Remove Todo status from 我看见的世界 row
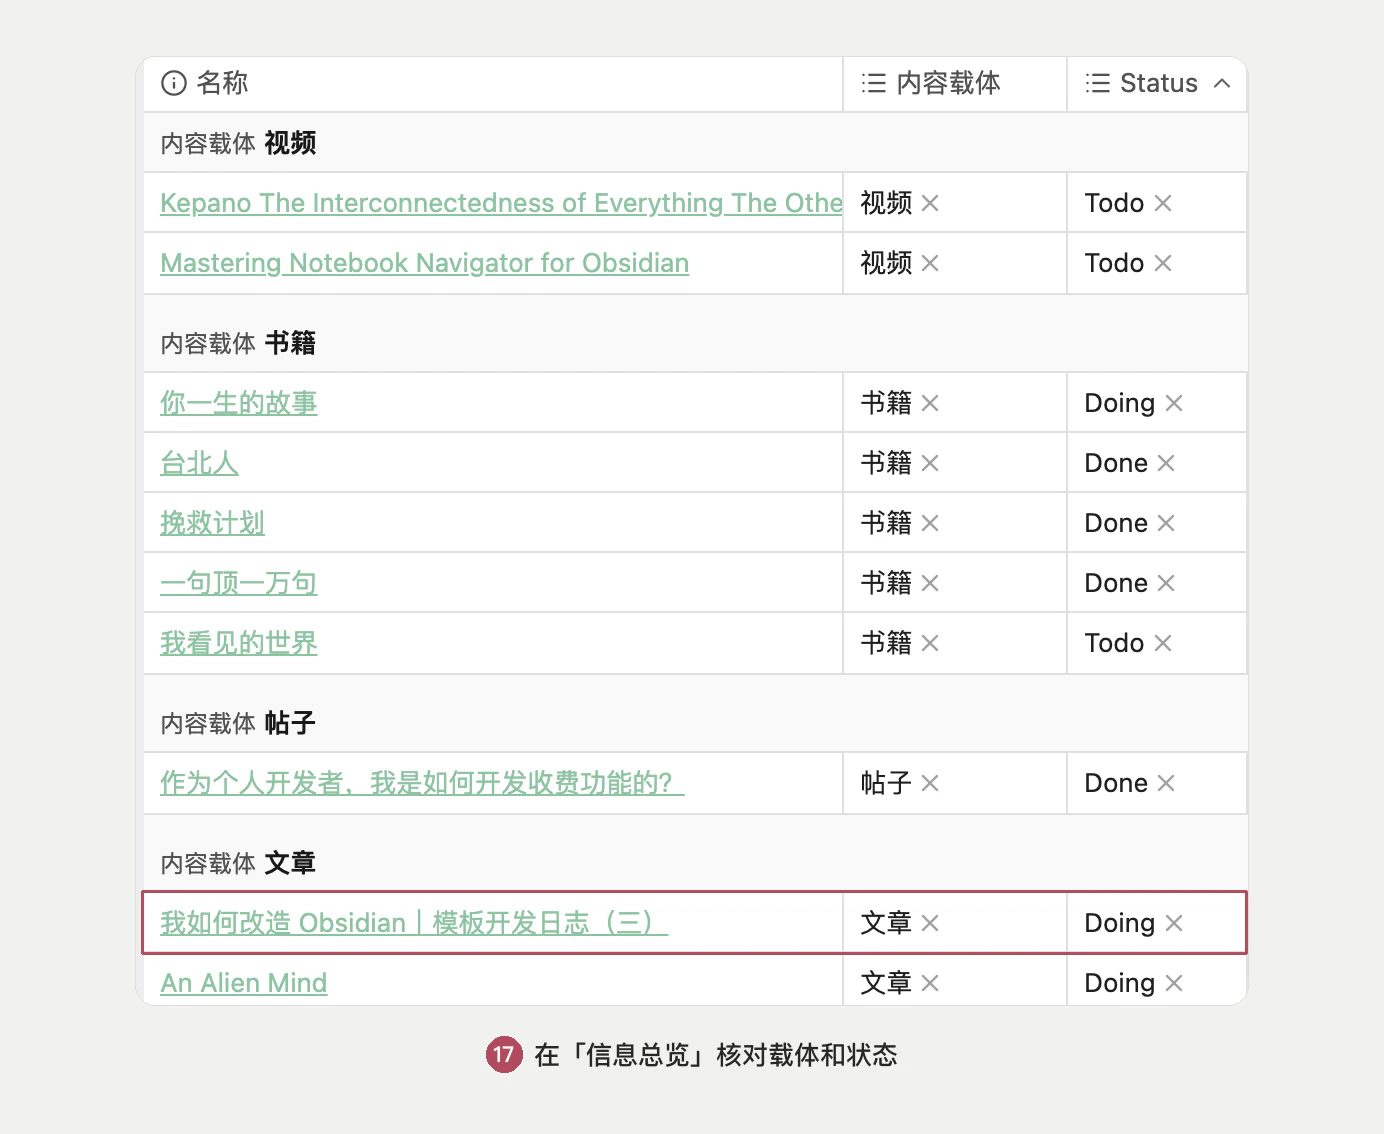 pos(1163,643)
